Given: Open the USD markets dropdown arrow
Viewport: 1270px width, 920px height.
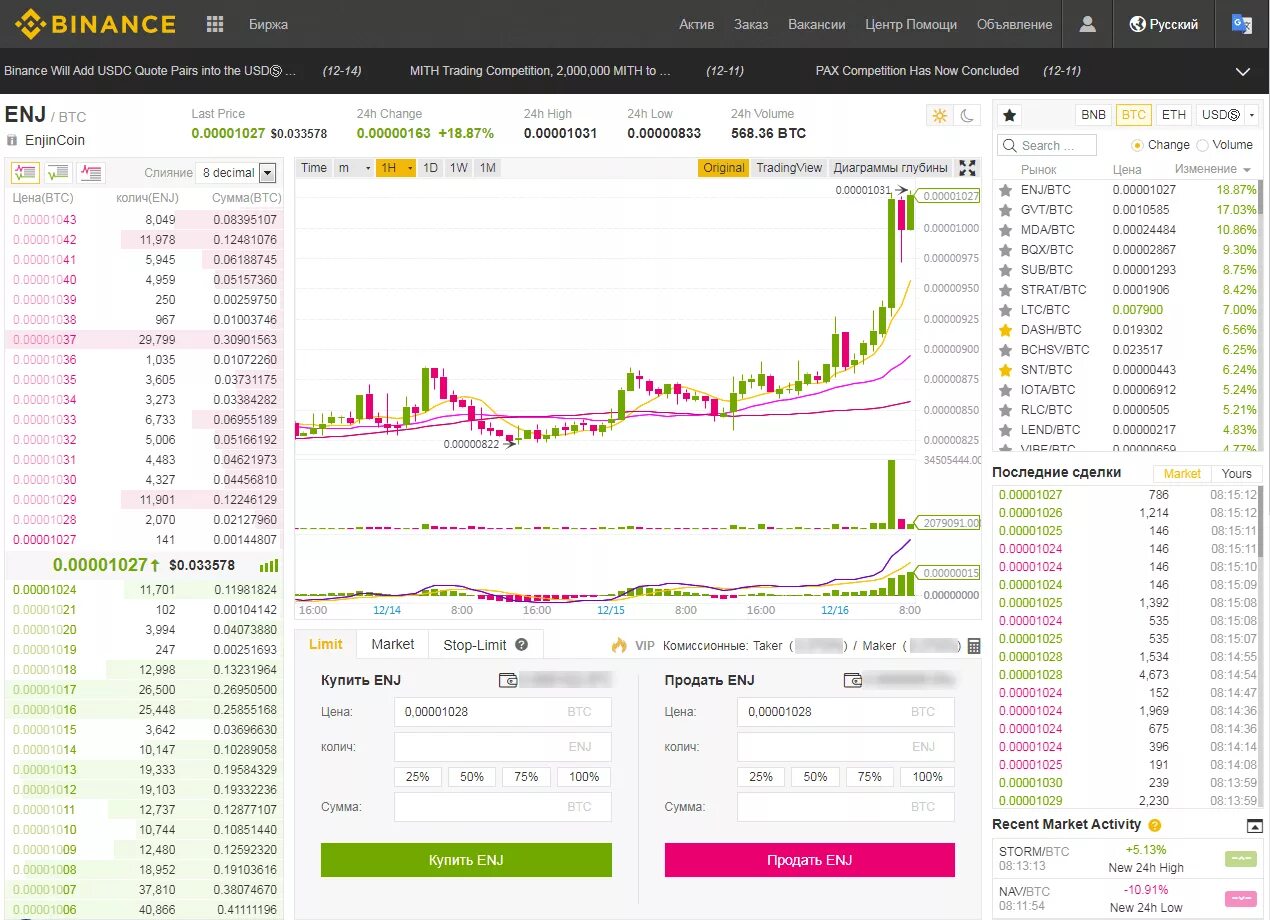Looking at the screenshot, I should [x=1252, y=115].
